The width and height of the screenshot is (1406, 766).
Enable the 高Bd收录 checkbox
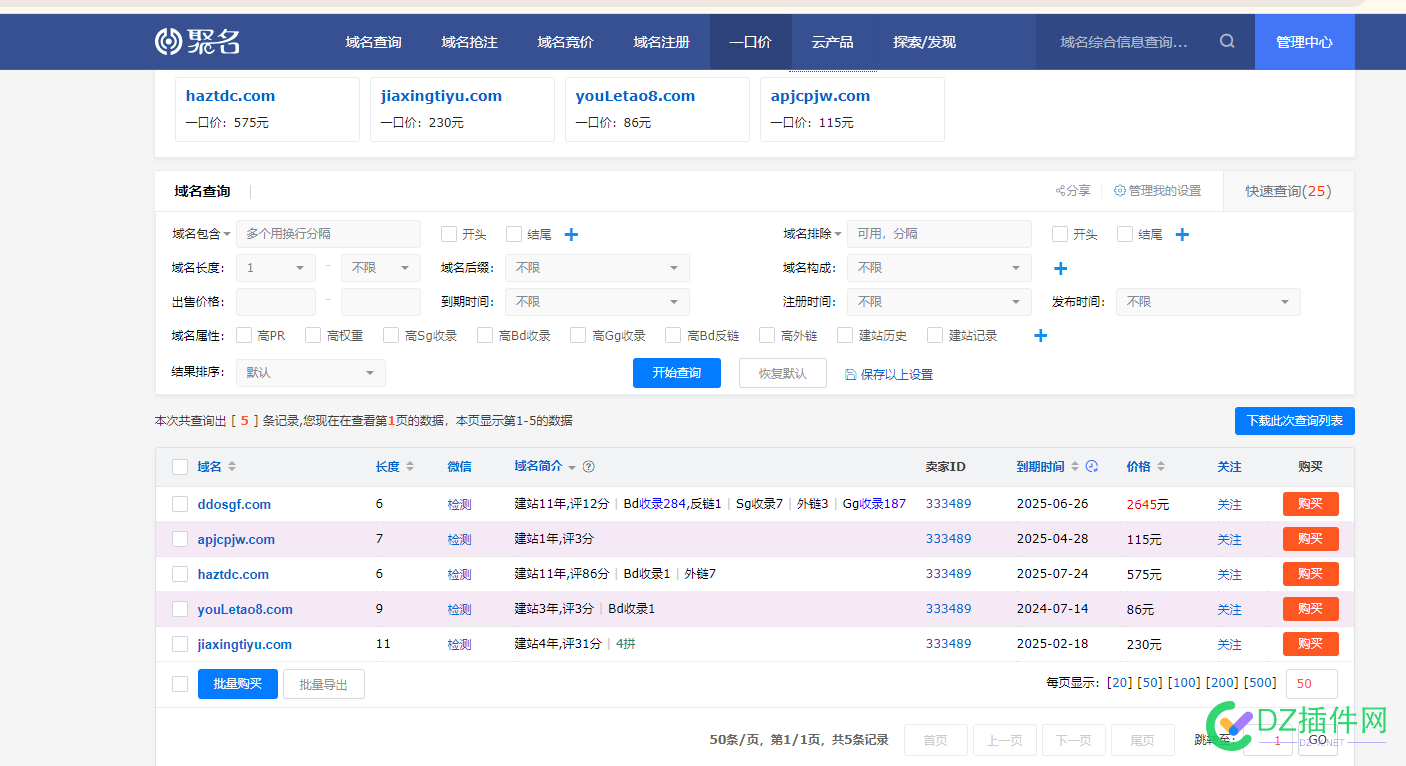[x=485, y=335]
